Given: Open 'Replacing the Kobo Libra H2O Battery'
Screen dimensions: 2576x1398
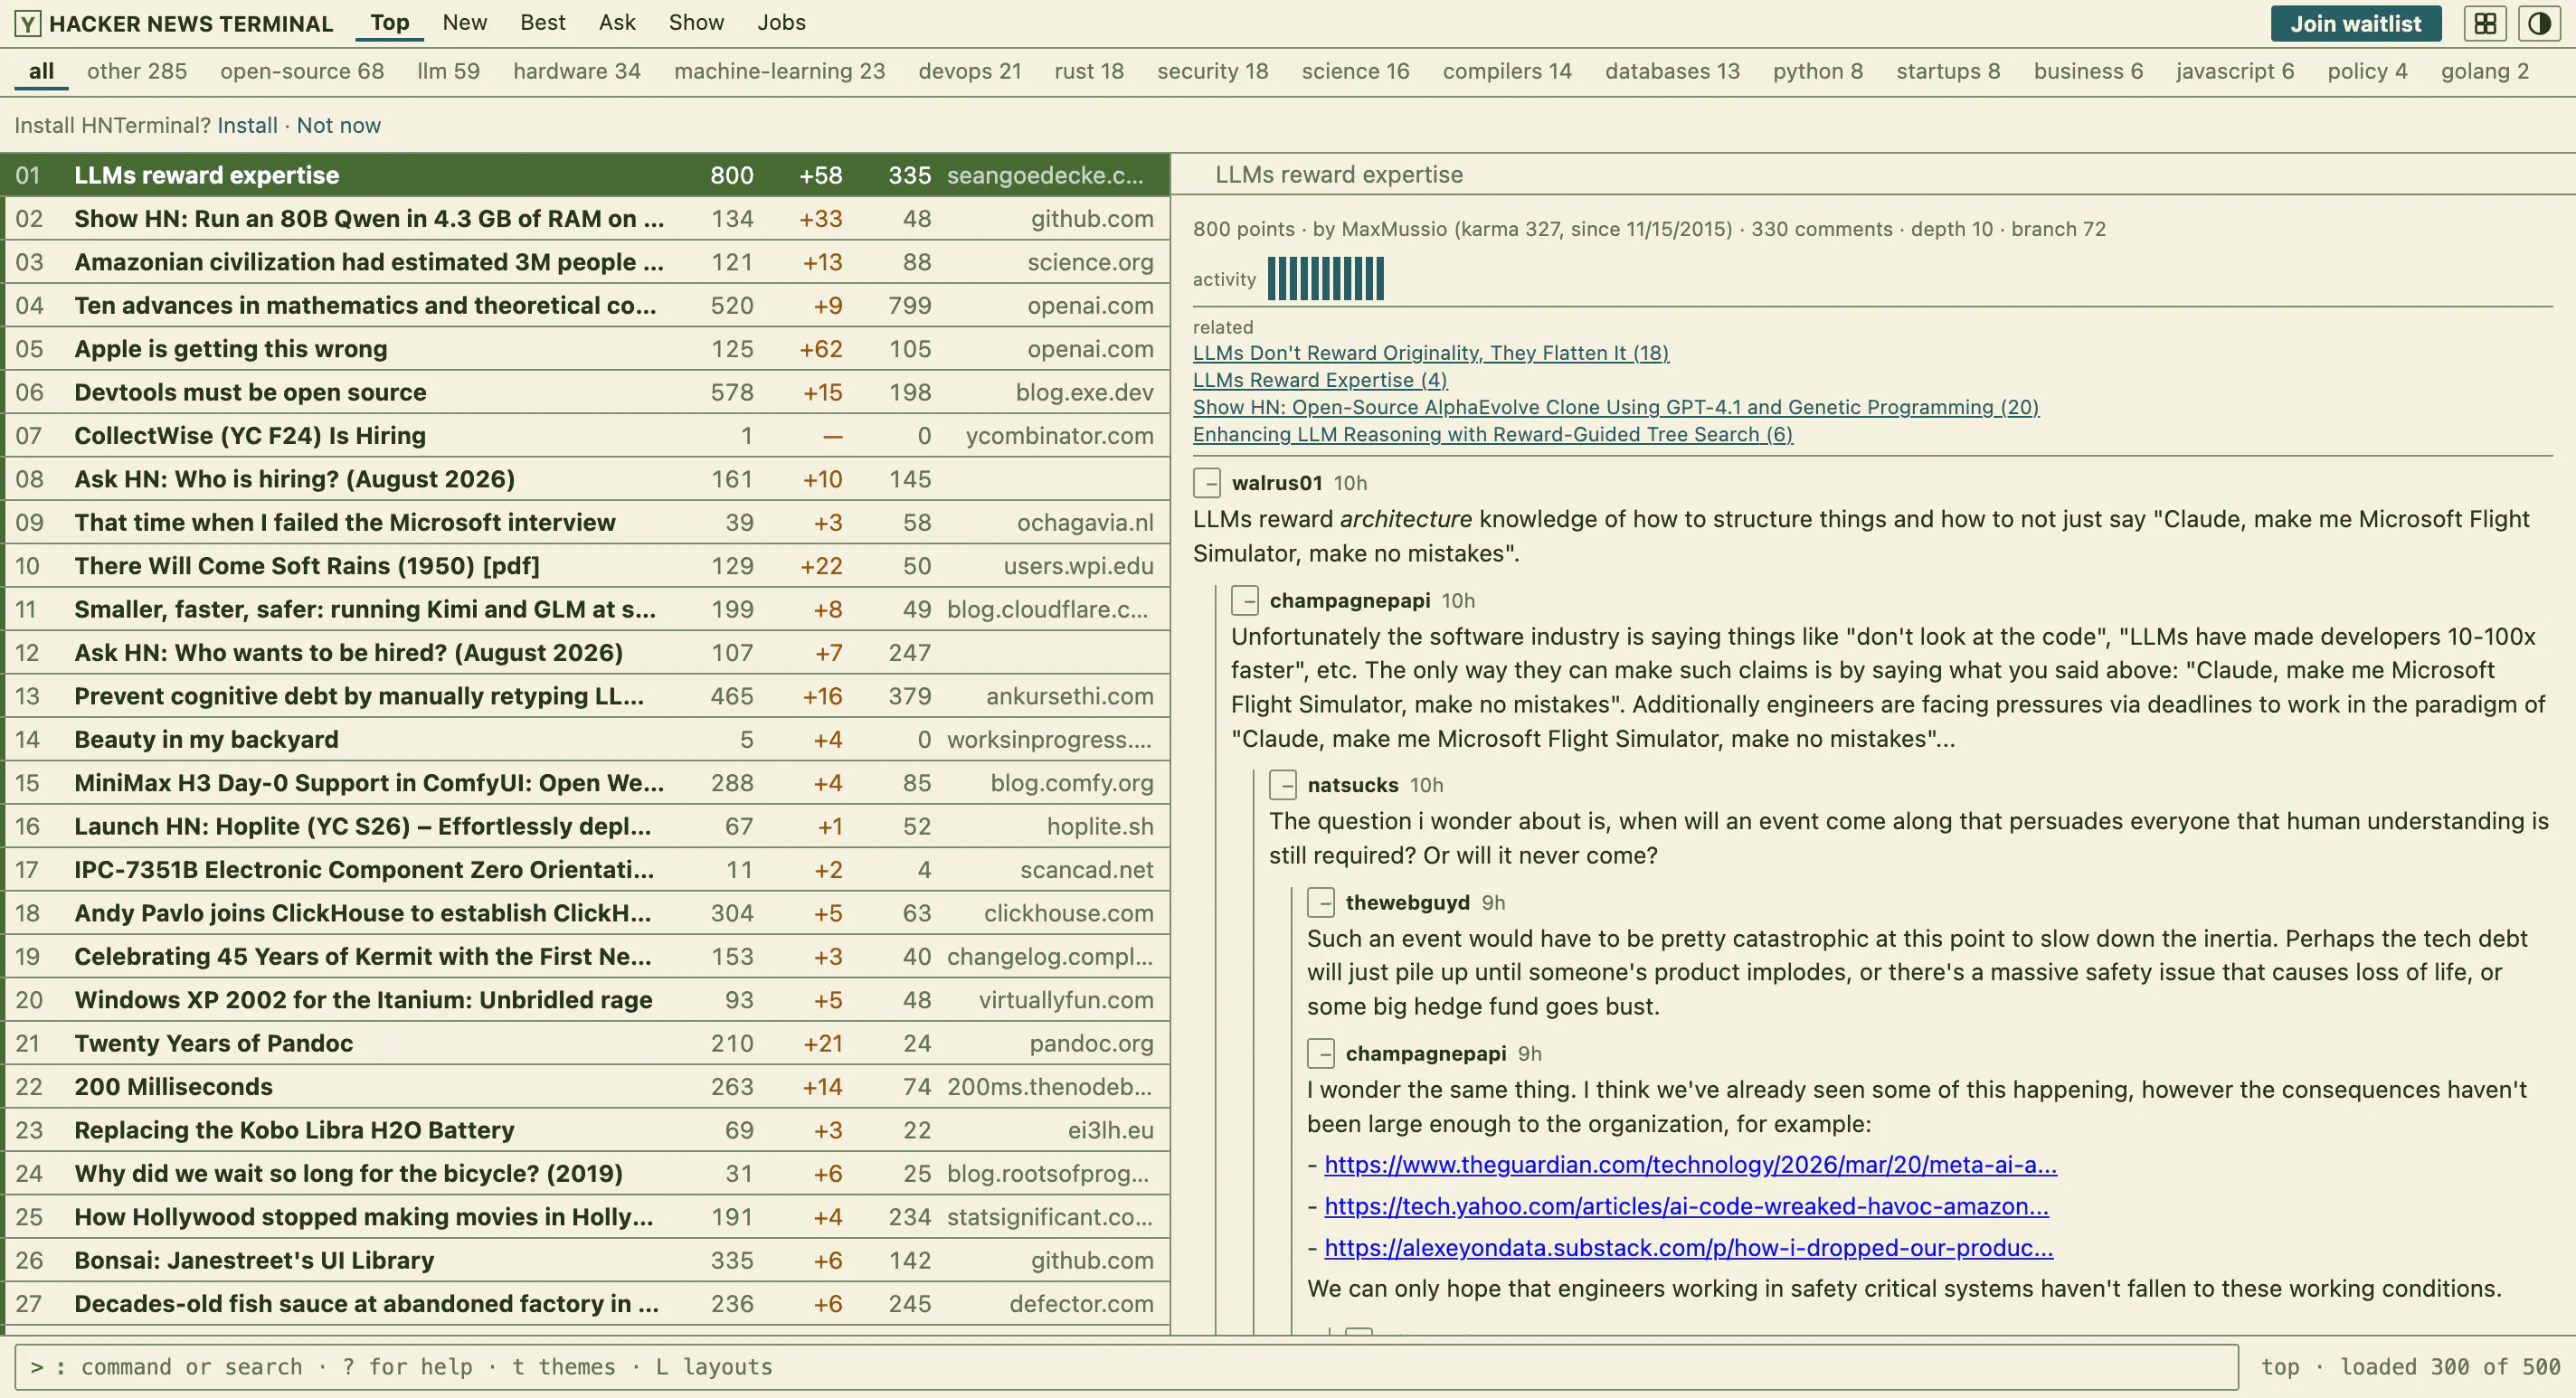Looking at the screenshot, I should [x=587, y=1130].
